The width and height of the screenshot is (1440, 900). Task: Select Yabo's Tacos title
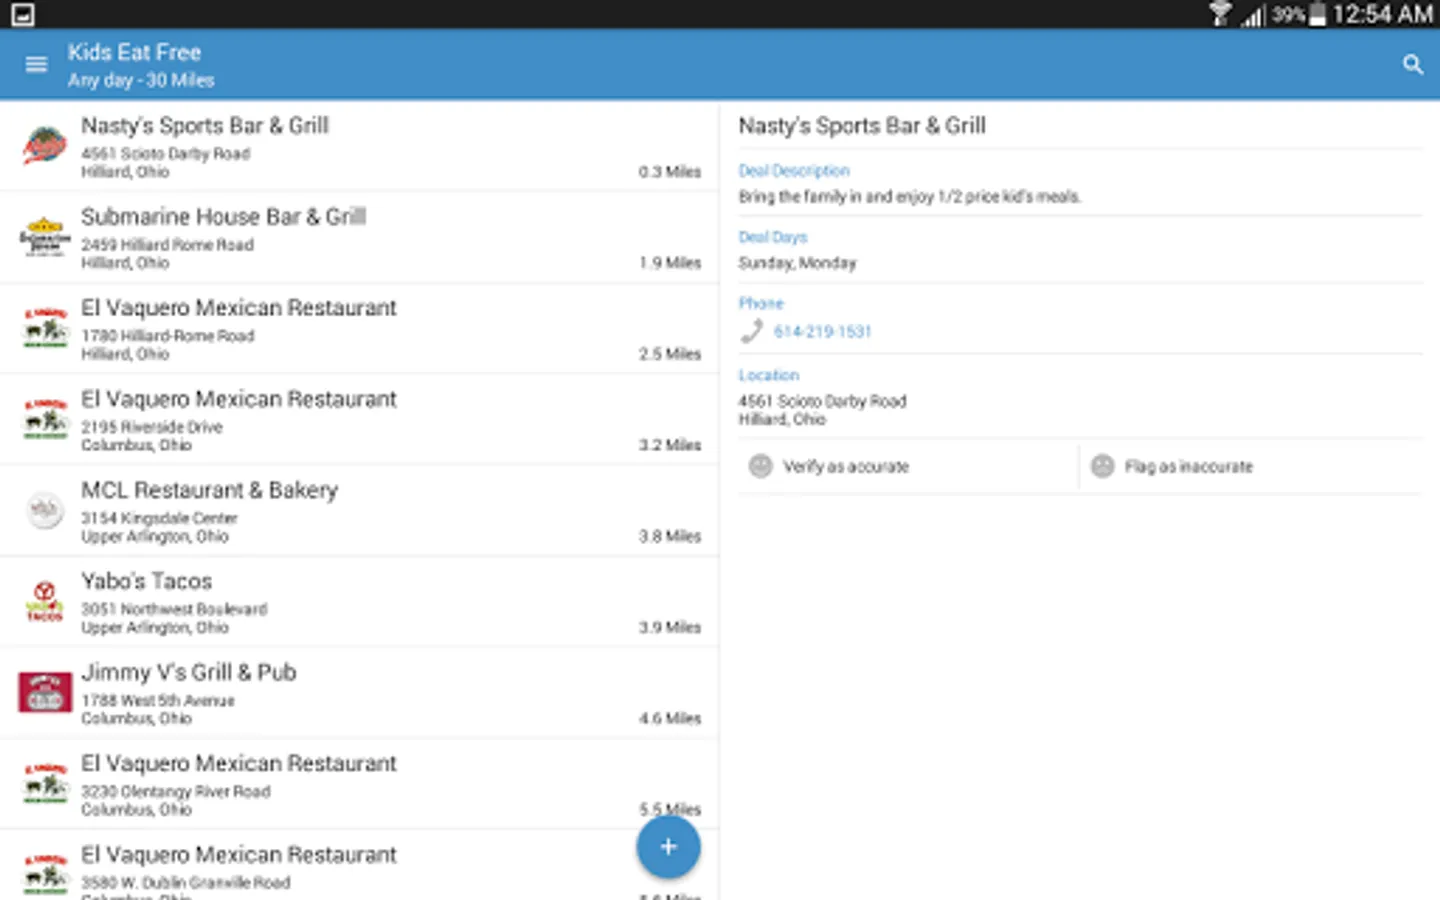pyautogui.click(x=147, y=581)
